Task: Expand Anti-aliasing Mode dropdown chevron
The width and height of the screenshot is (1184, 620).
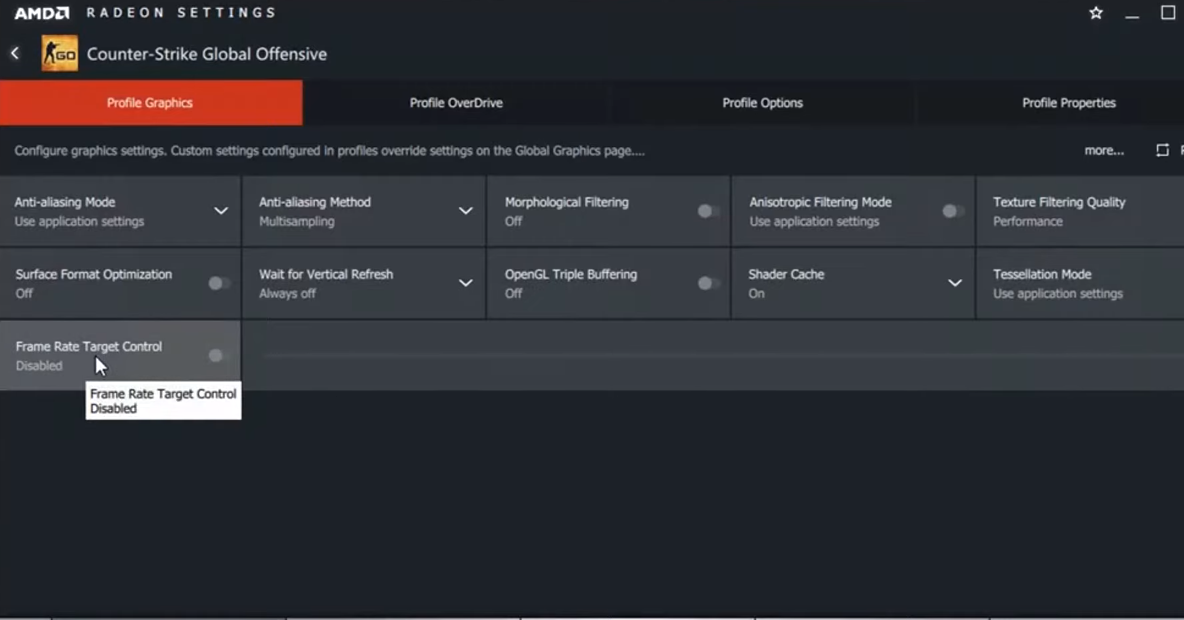Action: coord(220,211)
